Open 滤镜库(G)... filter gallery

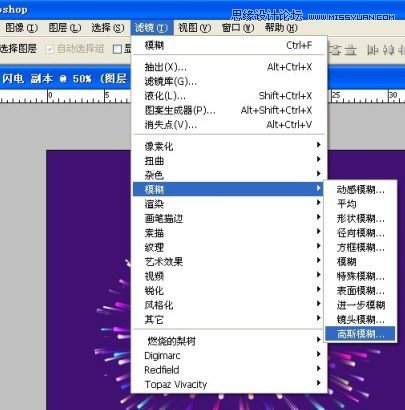(x=229, y=81)
